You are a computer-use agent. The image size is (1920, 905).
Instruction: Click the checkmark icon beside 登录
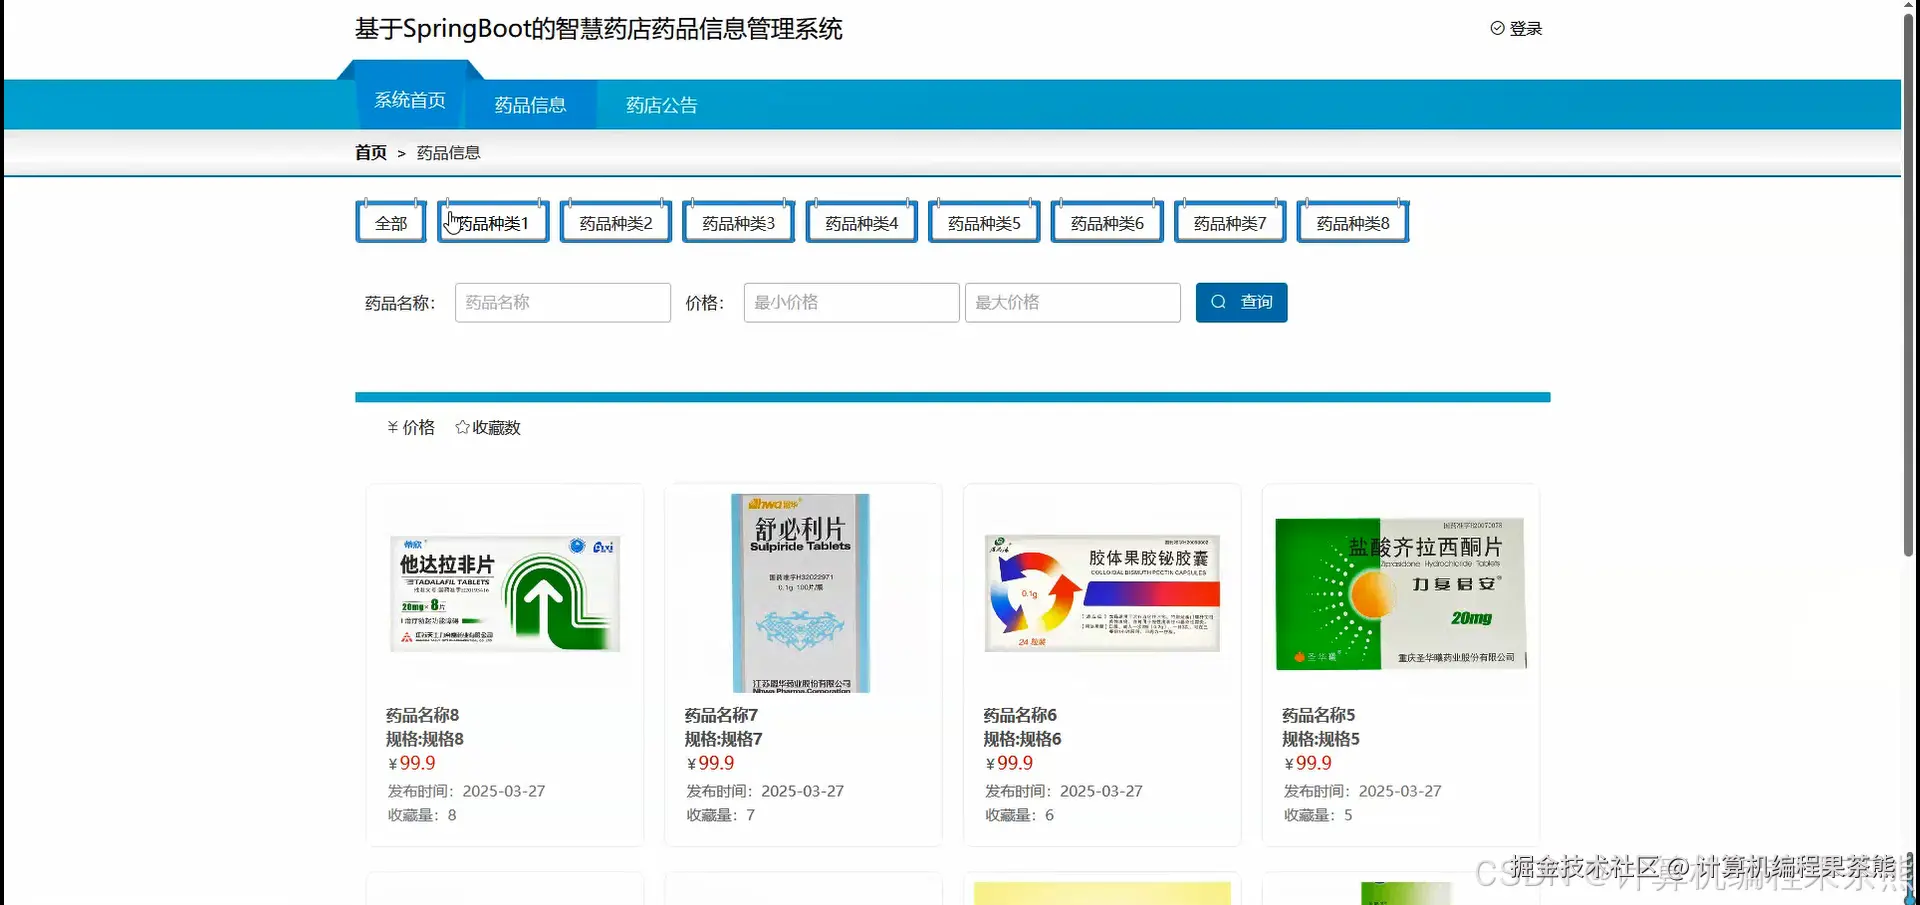pos(1497,28)
